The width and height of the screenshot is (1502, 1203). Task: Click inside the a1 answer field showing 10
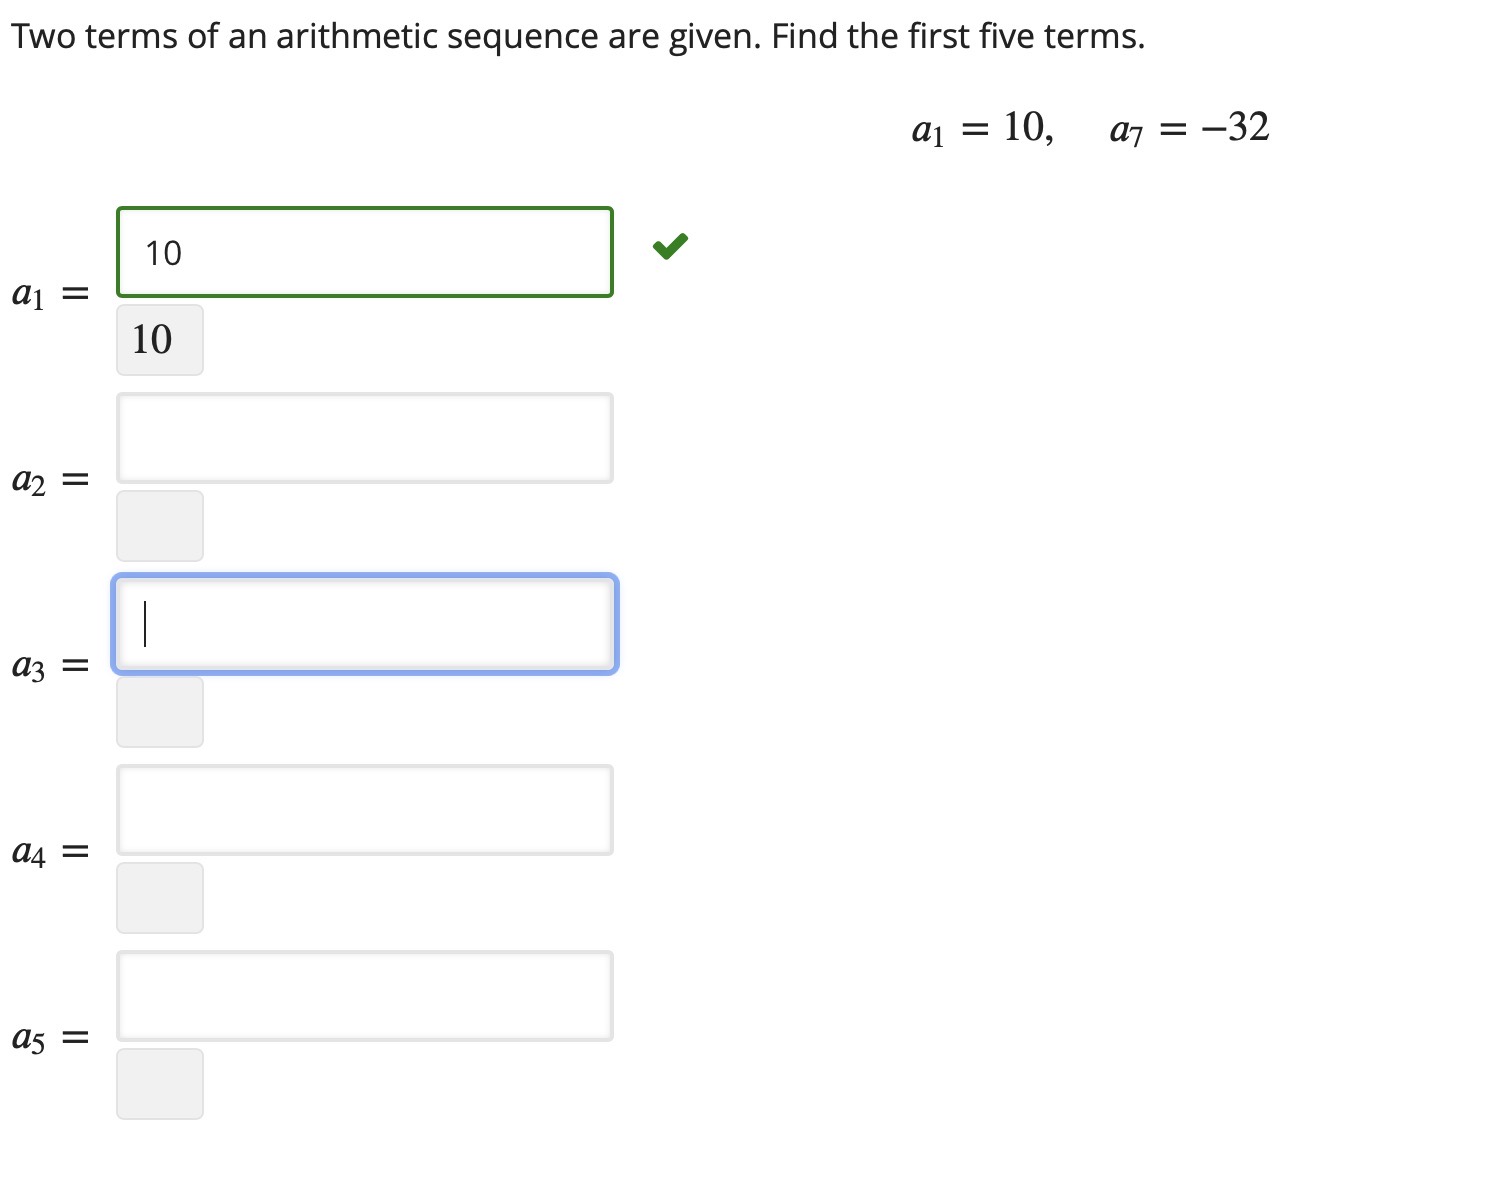(x=364, y=252)
